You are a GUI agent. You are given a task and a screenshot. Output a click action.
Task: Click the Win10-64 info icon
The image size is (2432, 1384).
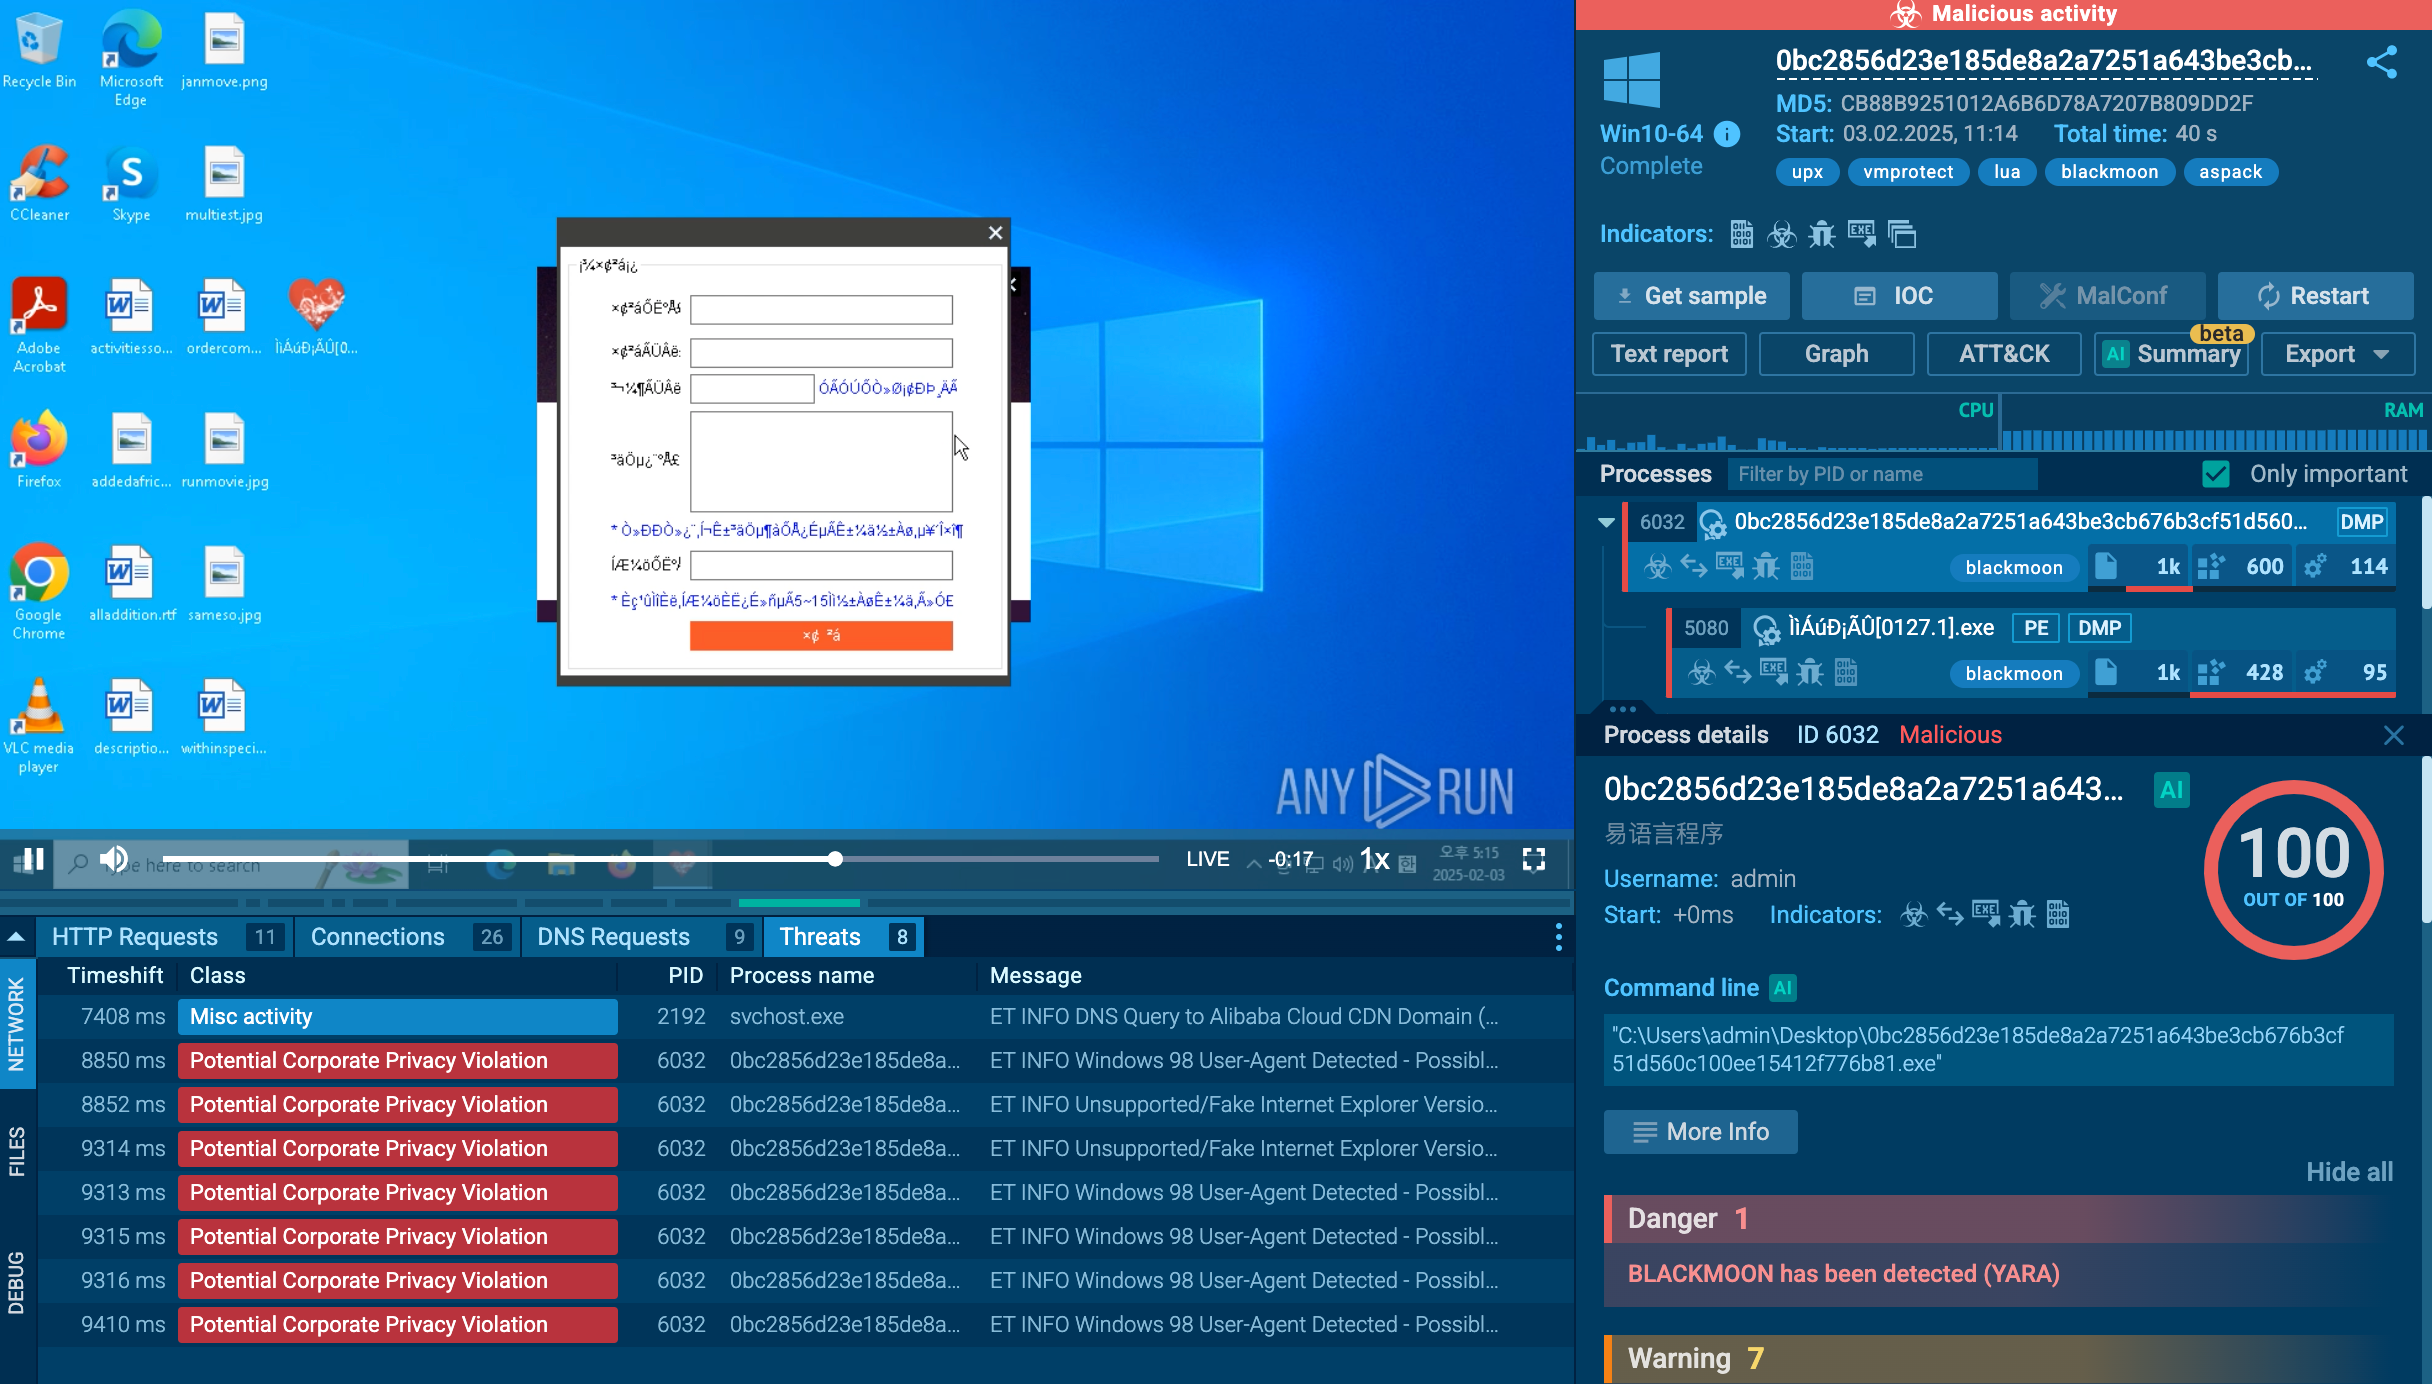1727,134
